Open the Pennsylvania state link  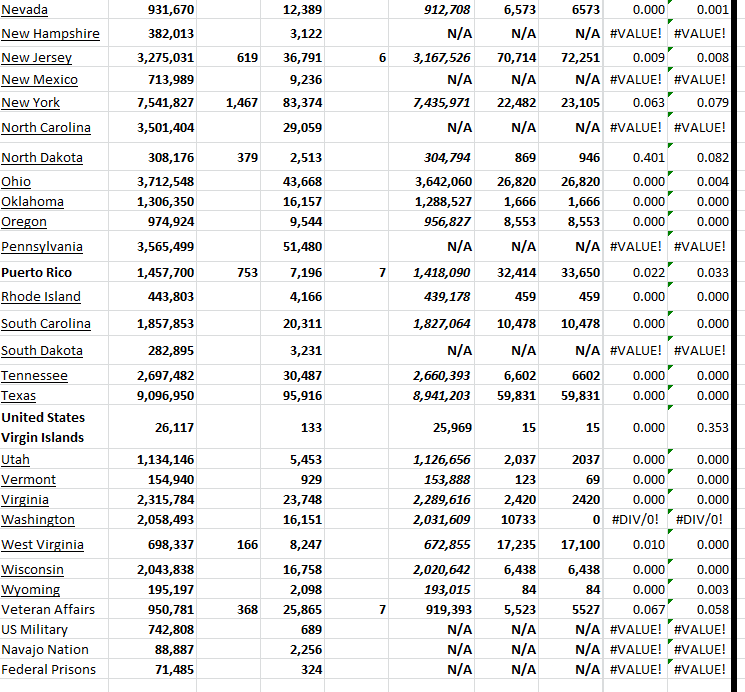click(x=42, y=246)
